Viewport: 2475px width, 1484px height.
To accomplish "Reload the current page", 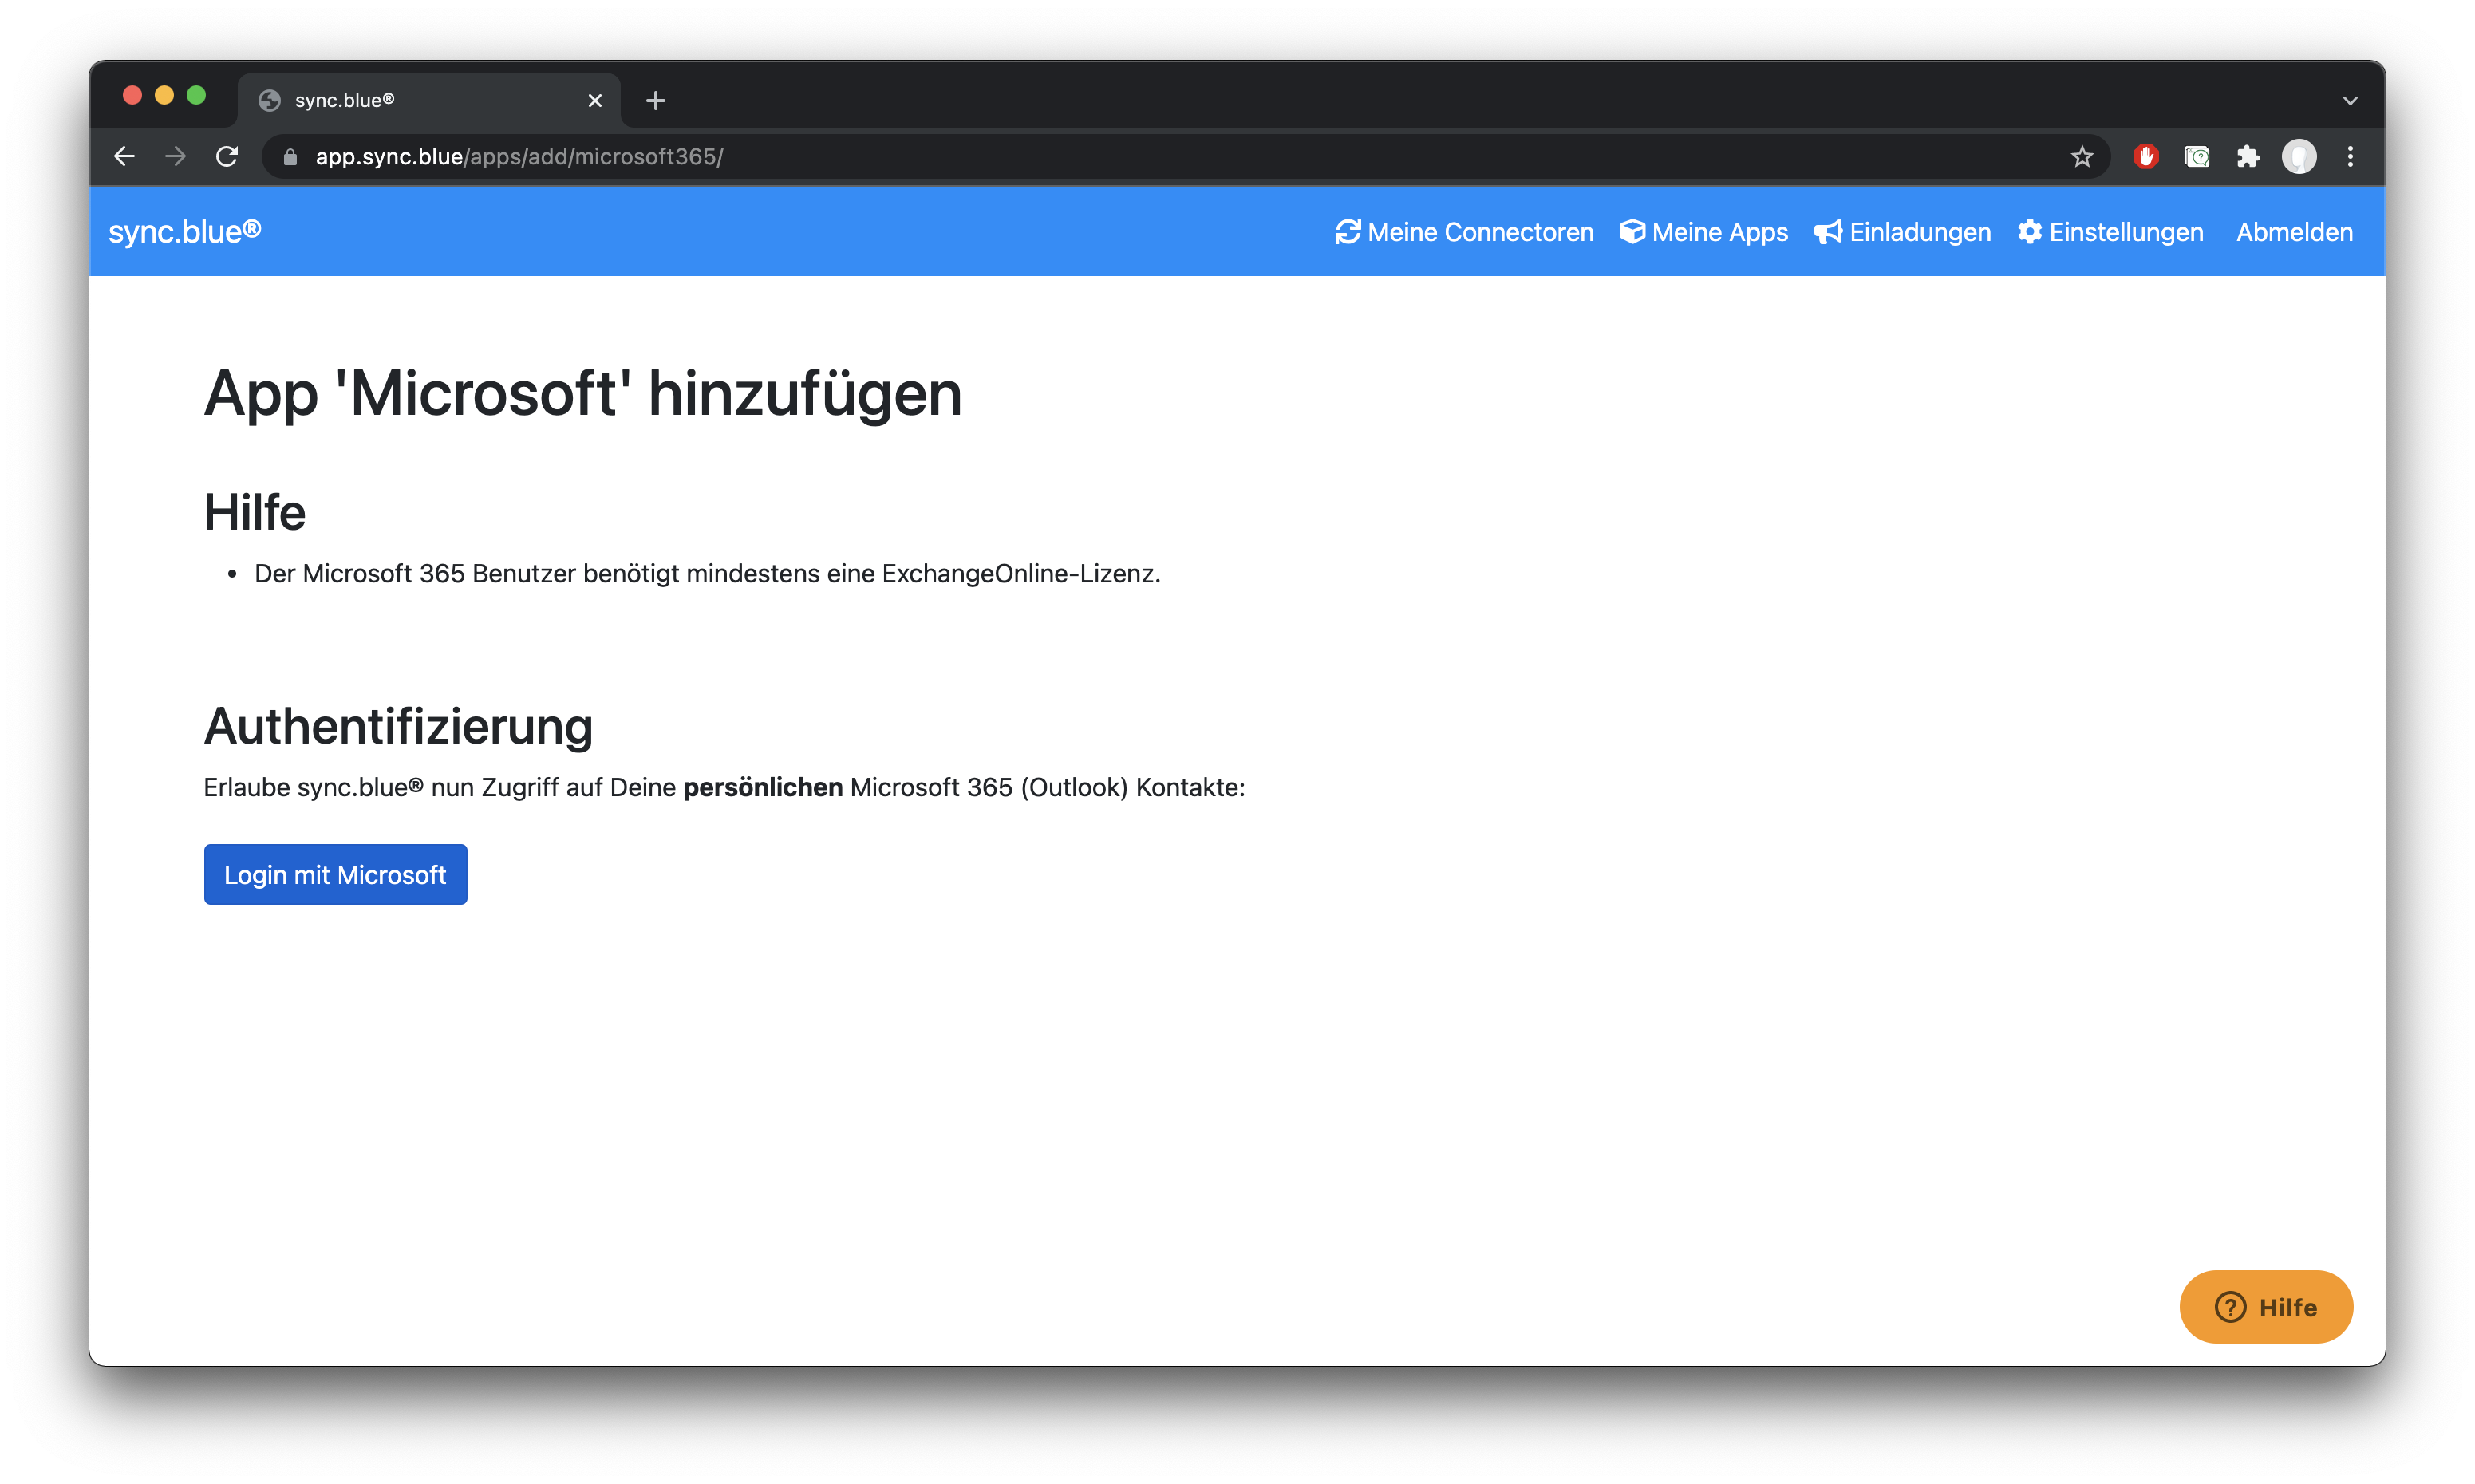I will [x=227, y=157].
